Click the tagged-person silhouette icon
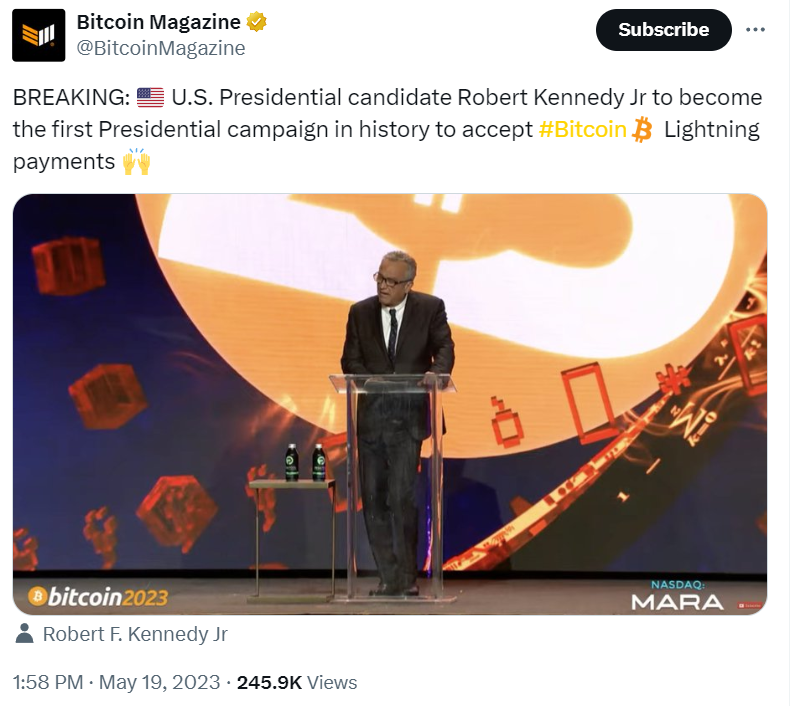 [x=25, y=633]
